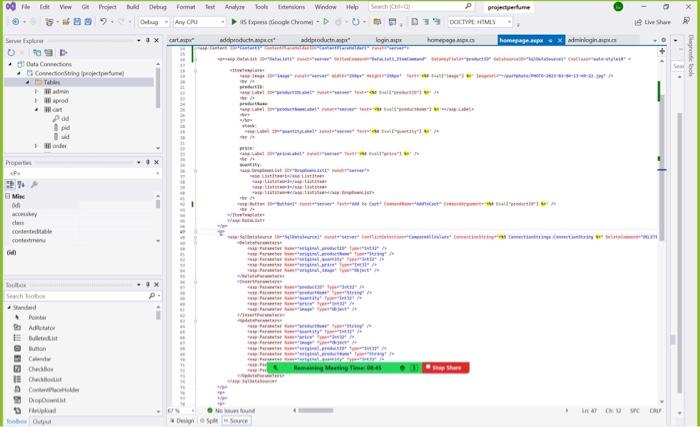Open the IIS Express browser dropdown arrow
Viewport: 700px width, 427px height.
(317, 21)
